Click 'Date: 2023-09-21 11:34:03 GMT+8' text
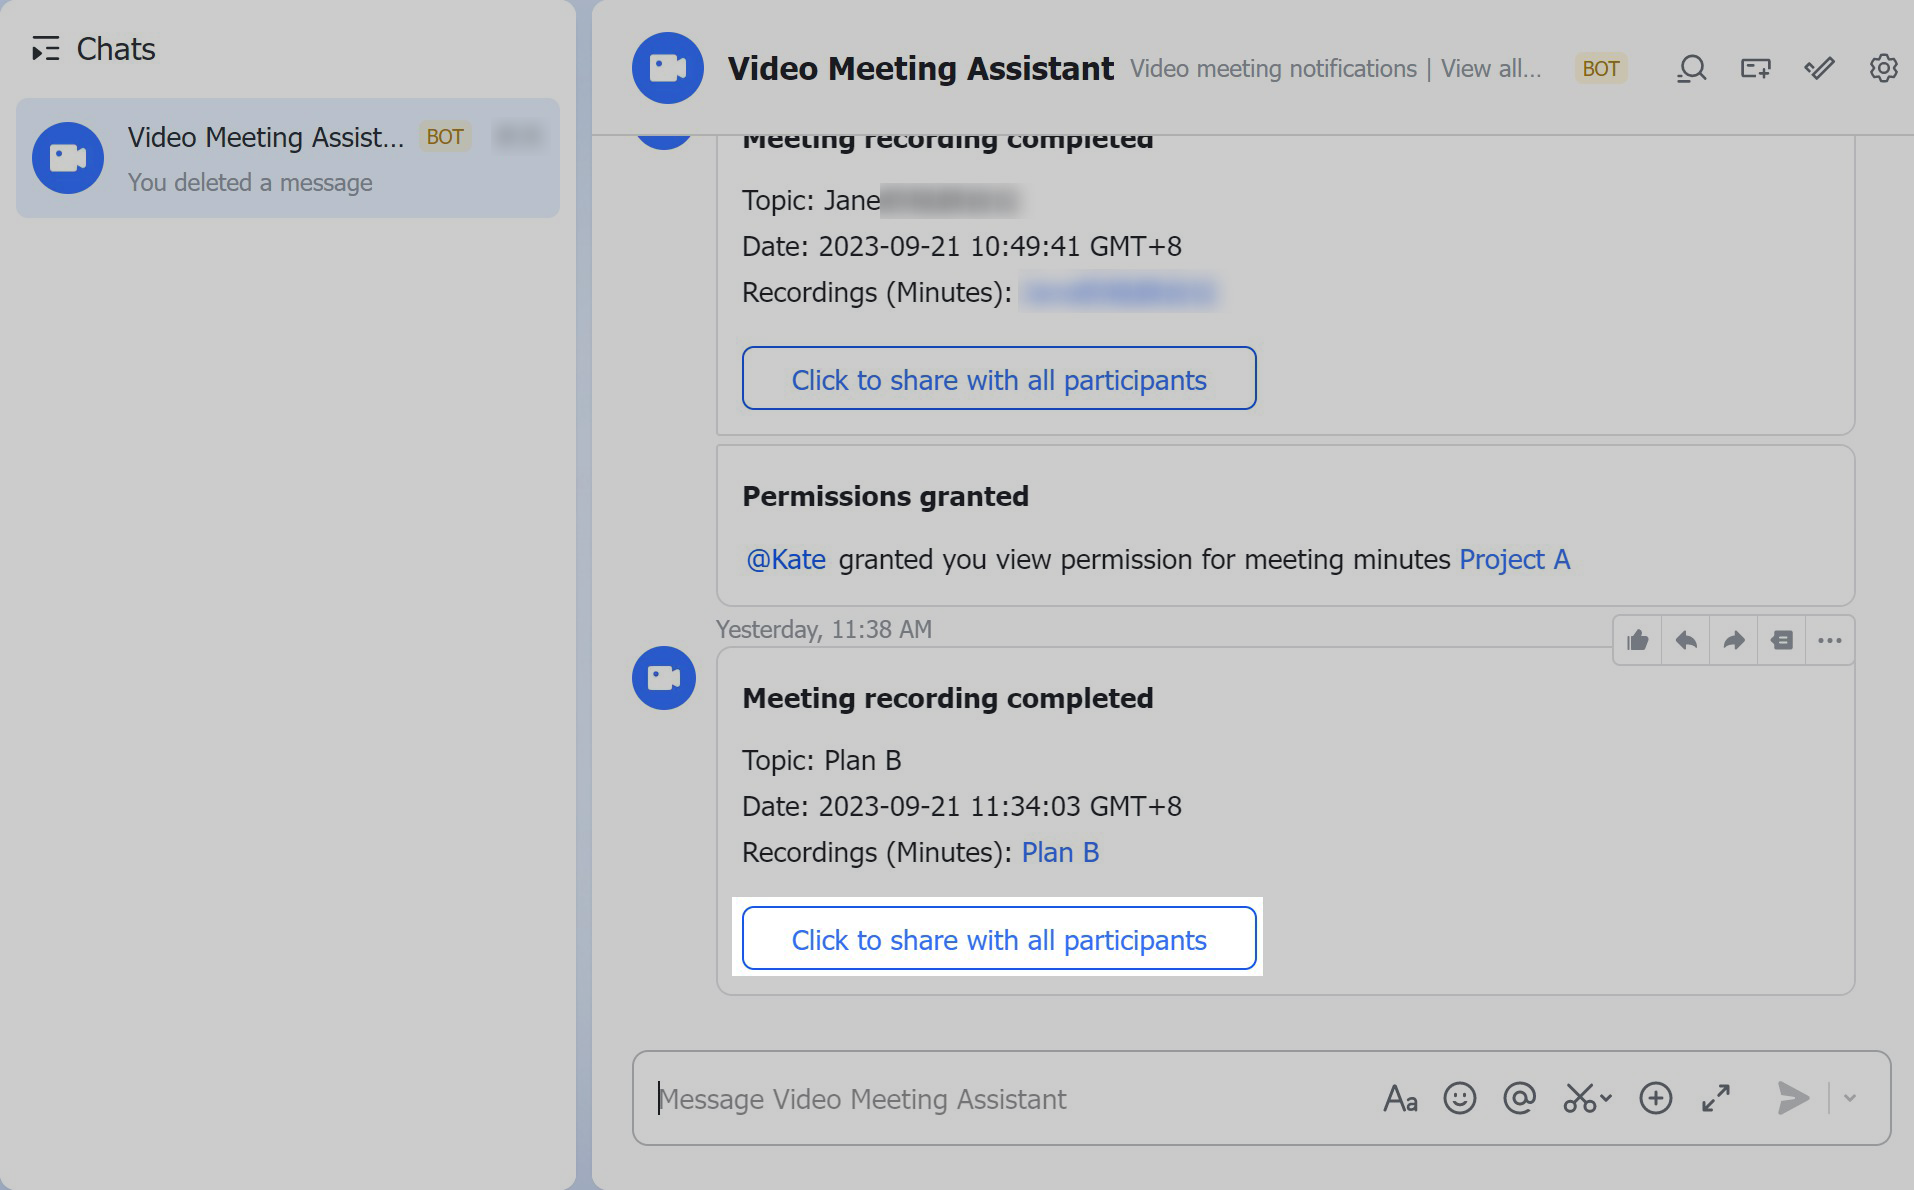 (961, 806)
